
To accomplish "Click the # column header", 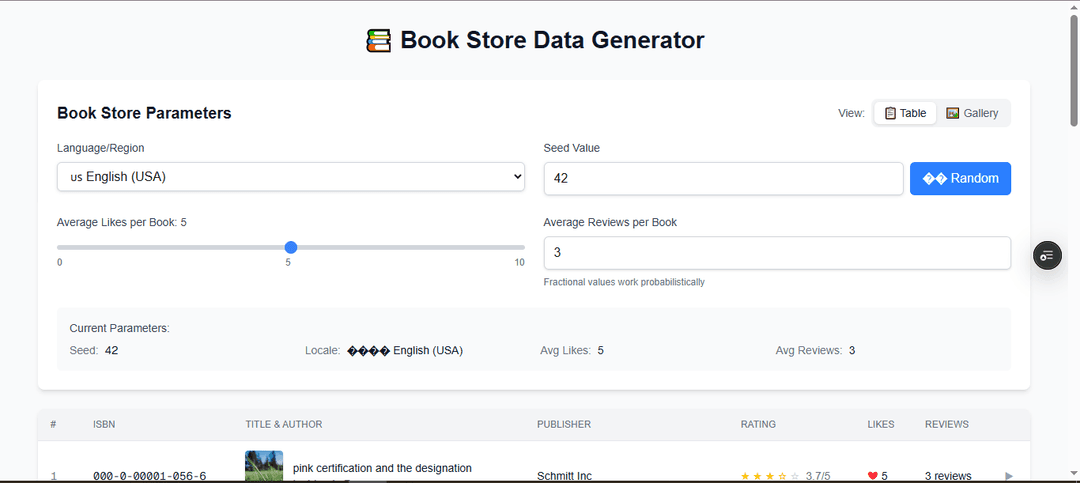I will 53,424.
